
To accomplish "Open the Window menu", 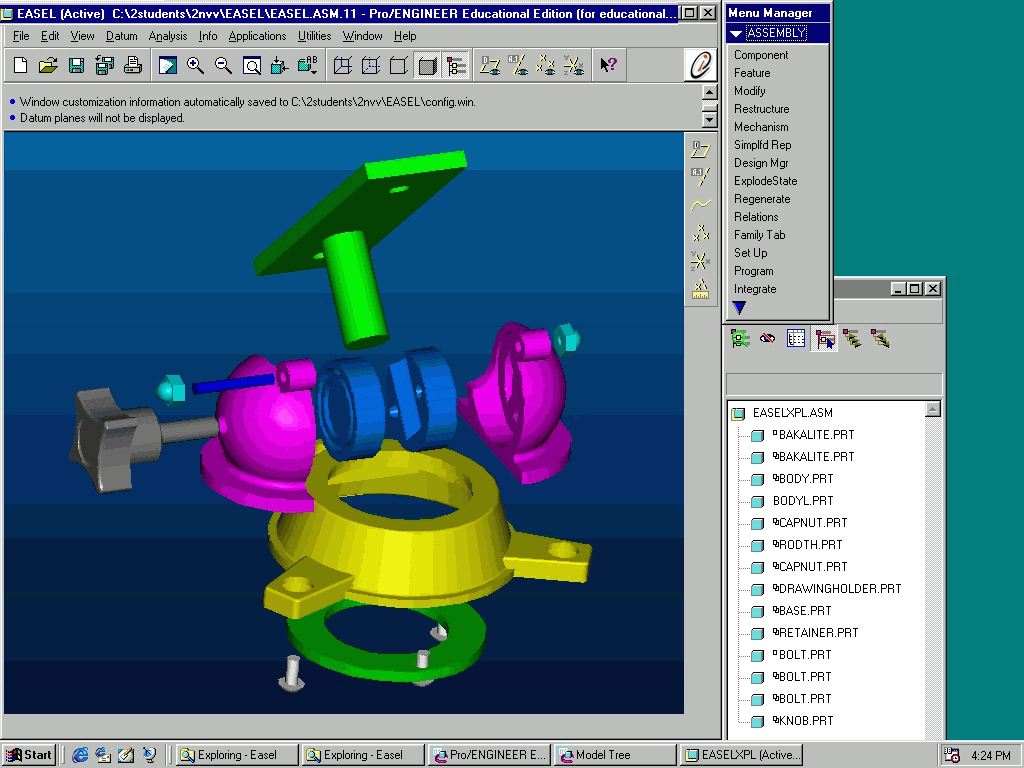I will 362,36.
